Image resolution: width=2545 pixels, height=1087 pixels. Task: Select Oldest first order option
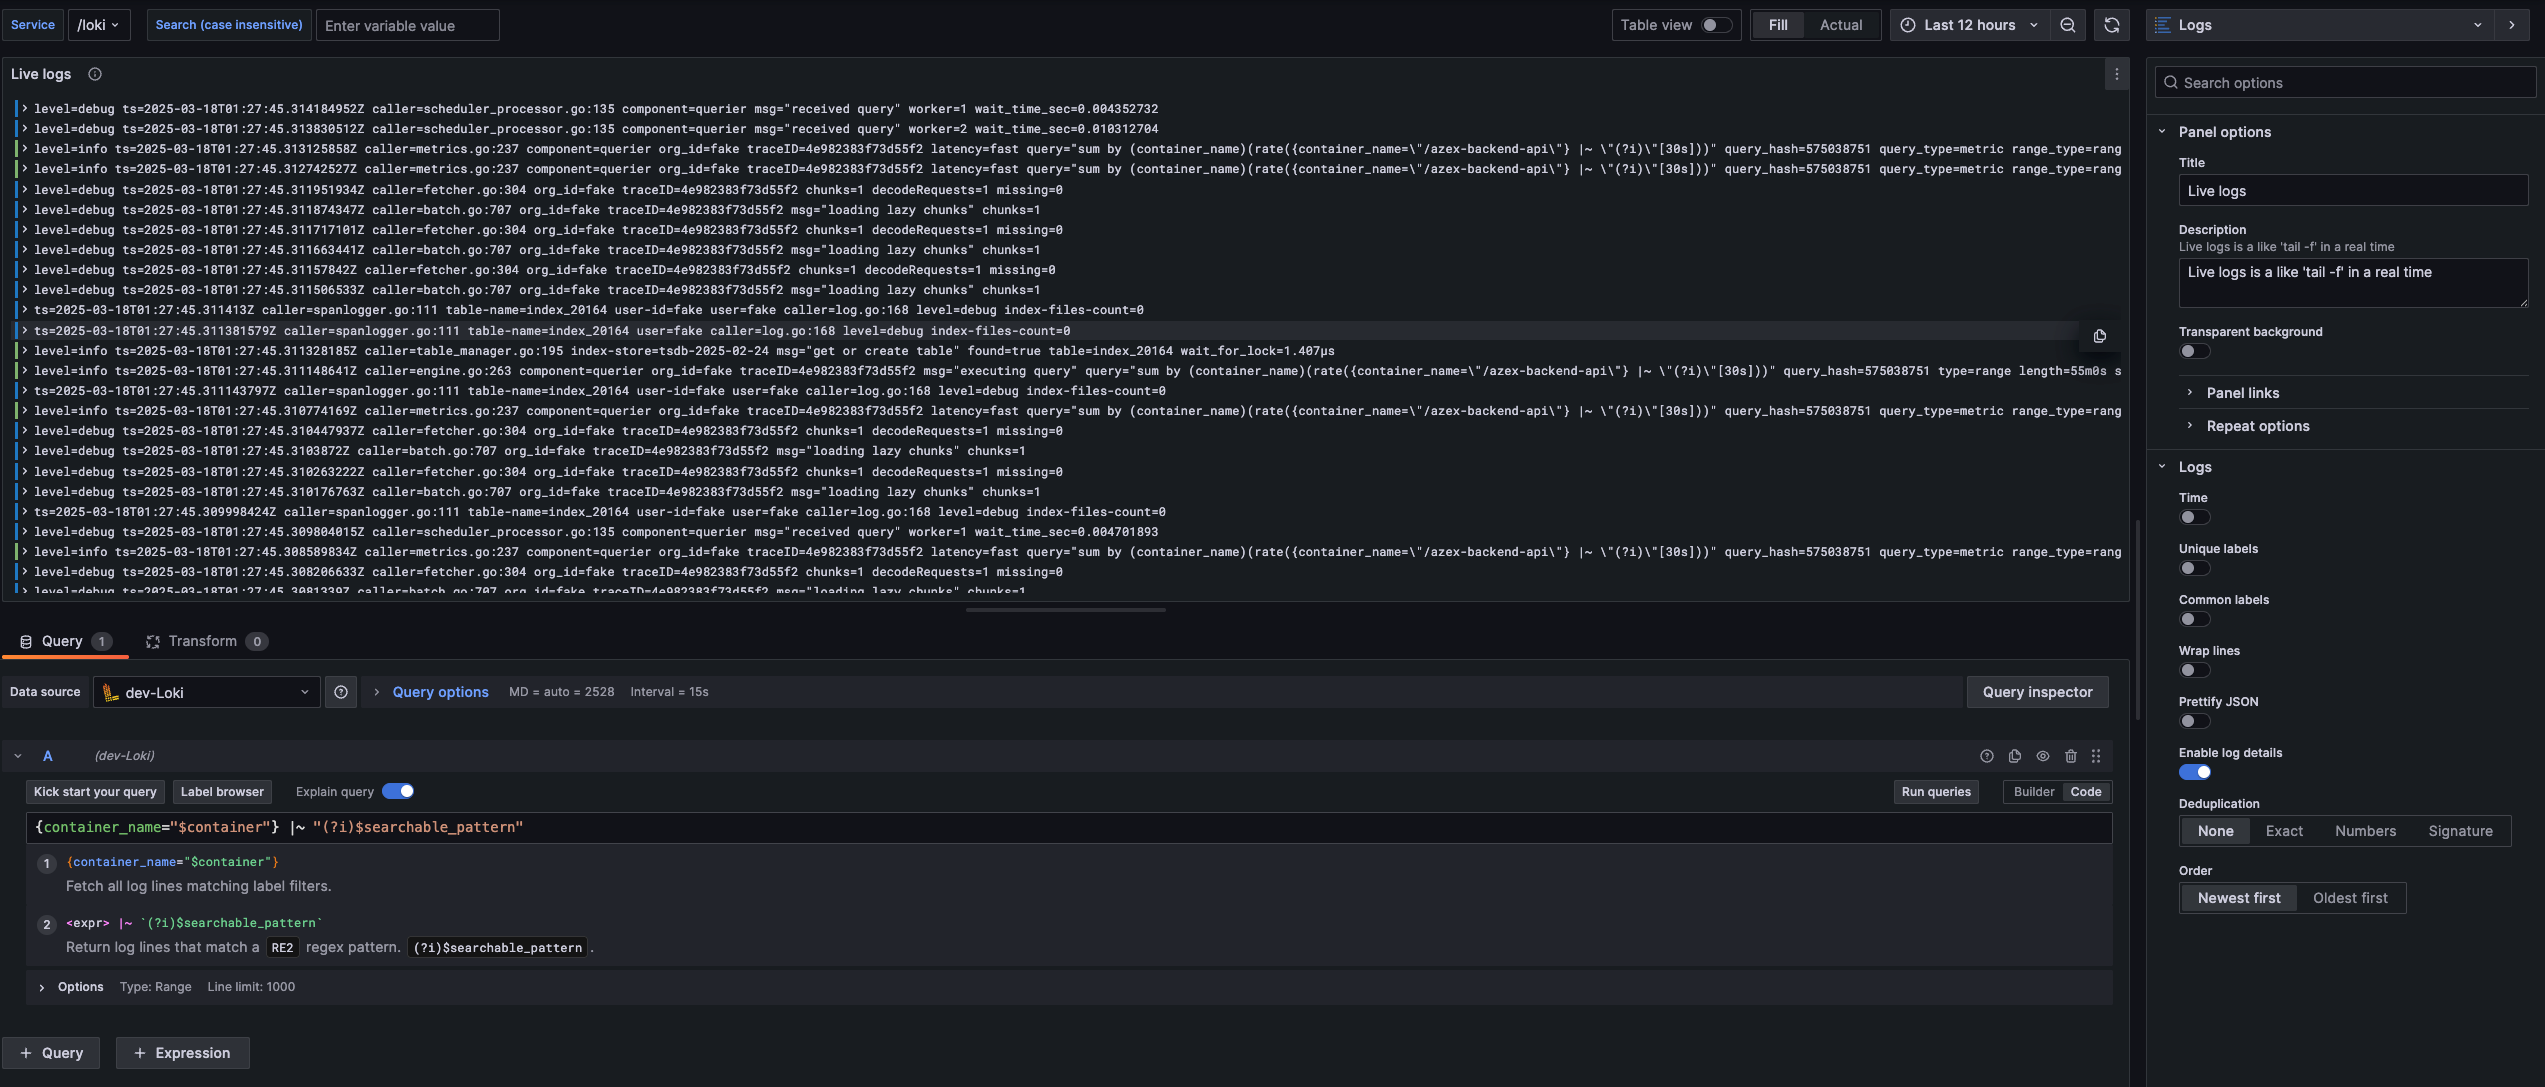[x=2350, y=898]
